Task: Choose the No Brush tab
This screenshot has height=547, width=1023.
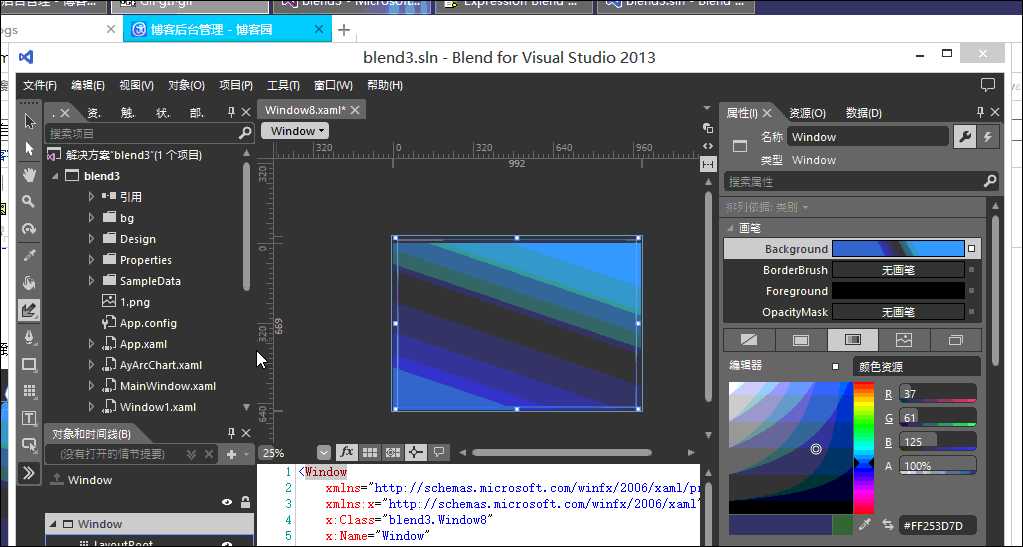Action: pos(749,340)
